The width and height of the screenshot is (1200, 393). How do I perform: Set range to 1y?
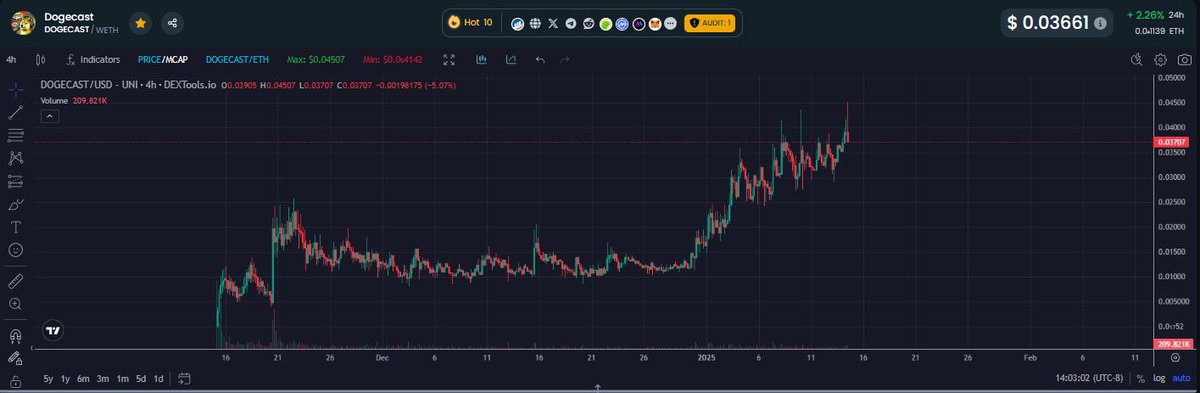(66, 379)
